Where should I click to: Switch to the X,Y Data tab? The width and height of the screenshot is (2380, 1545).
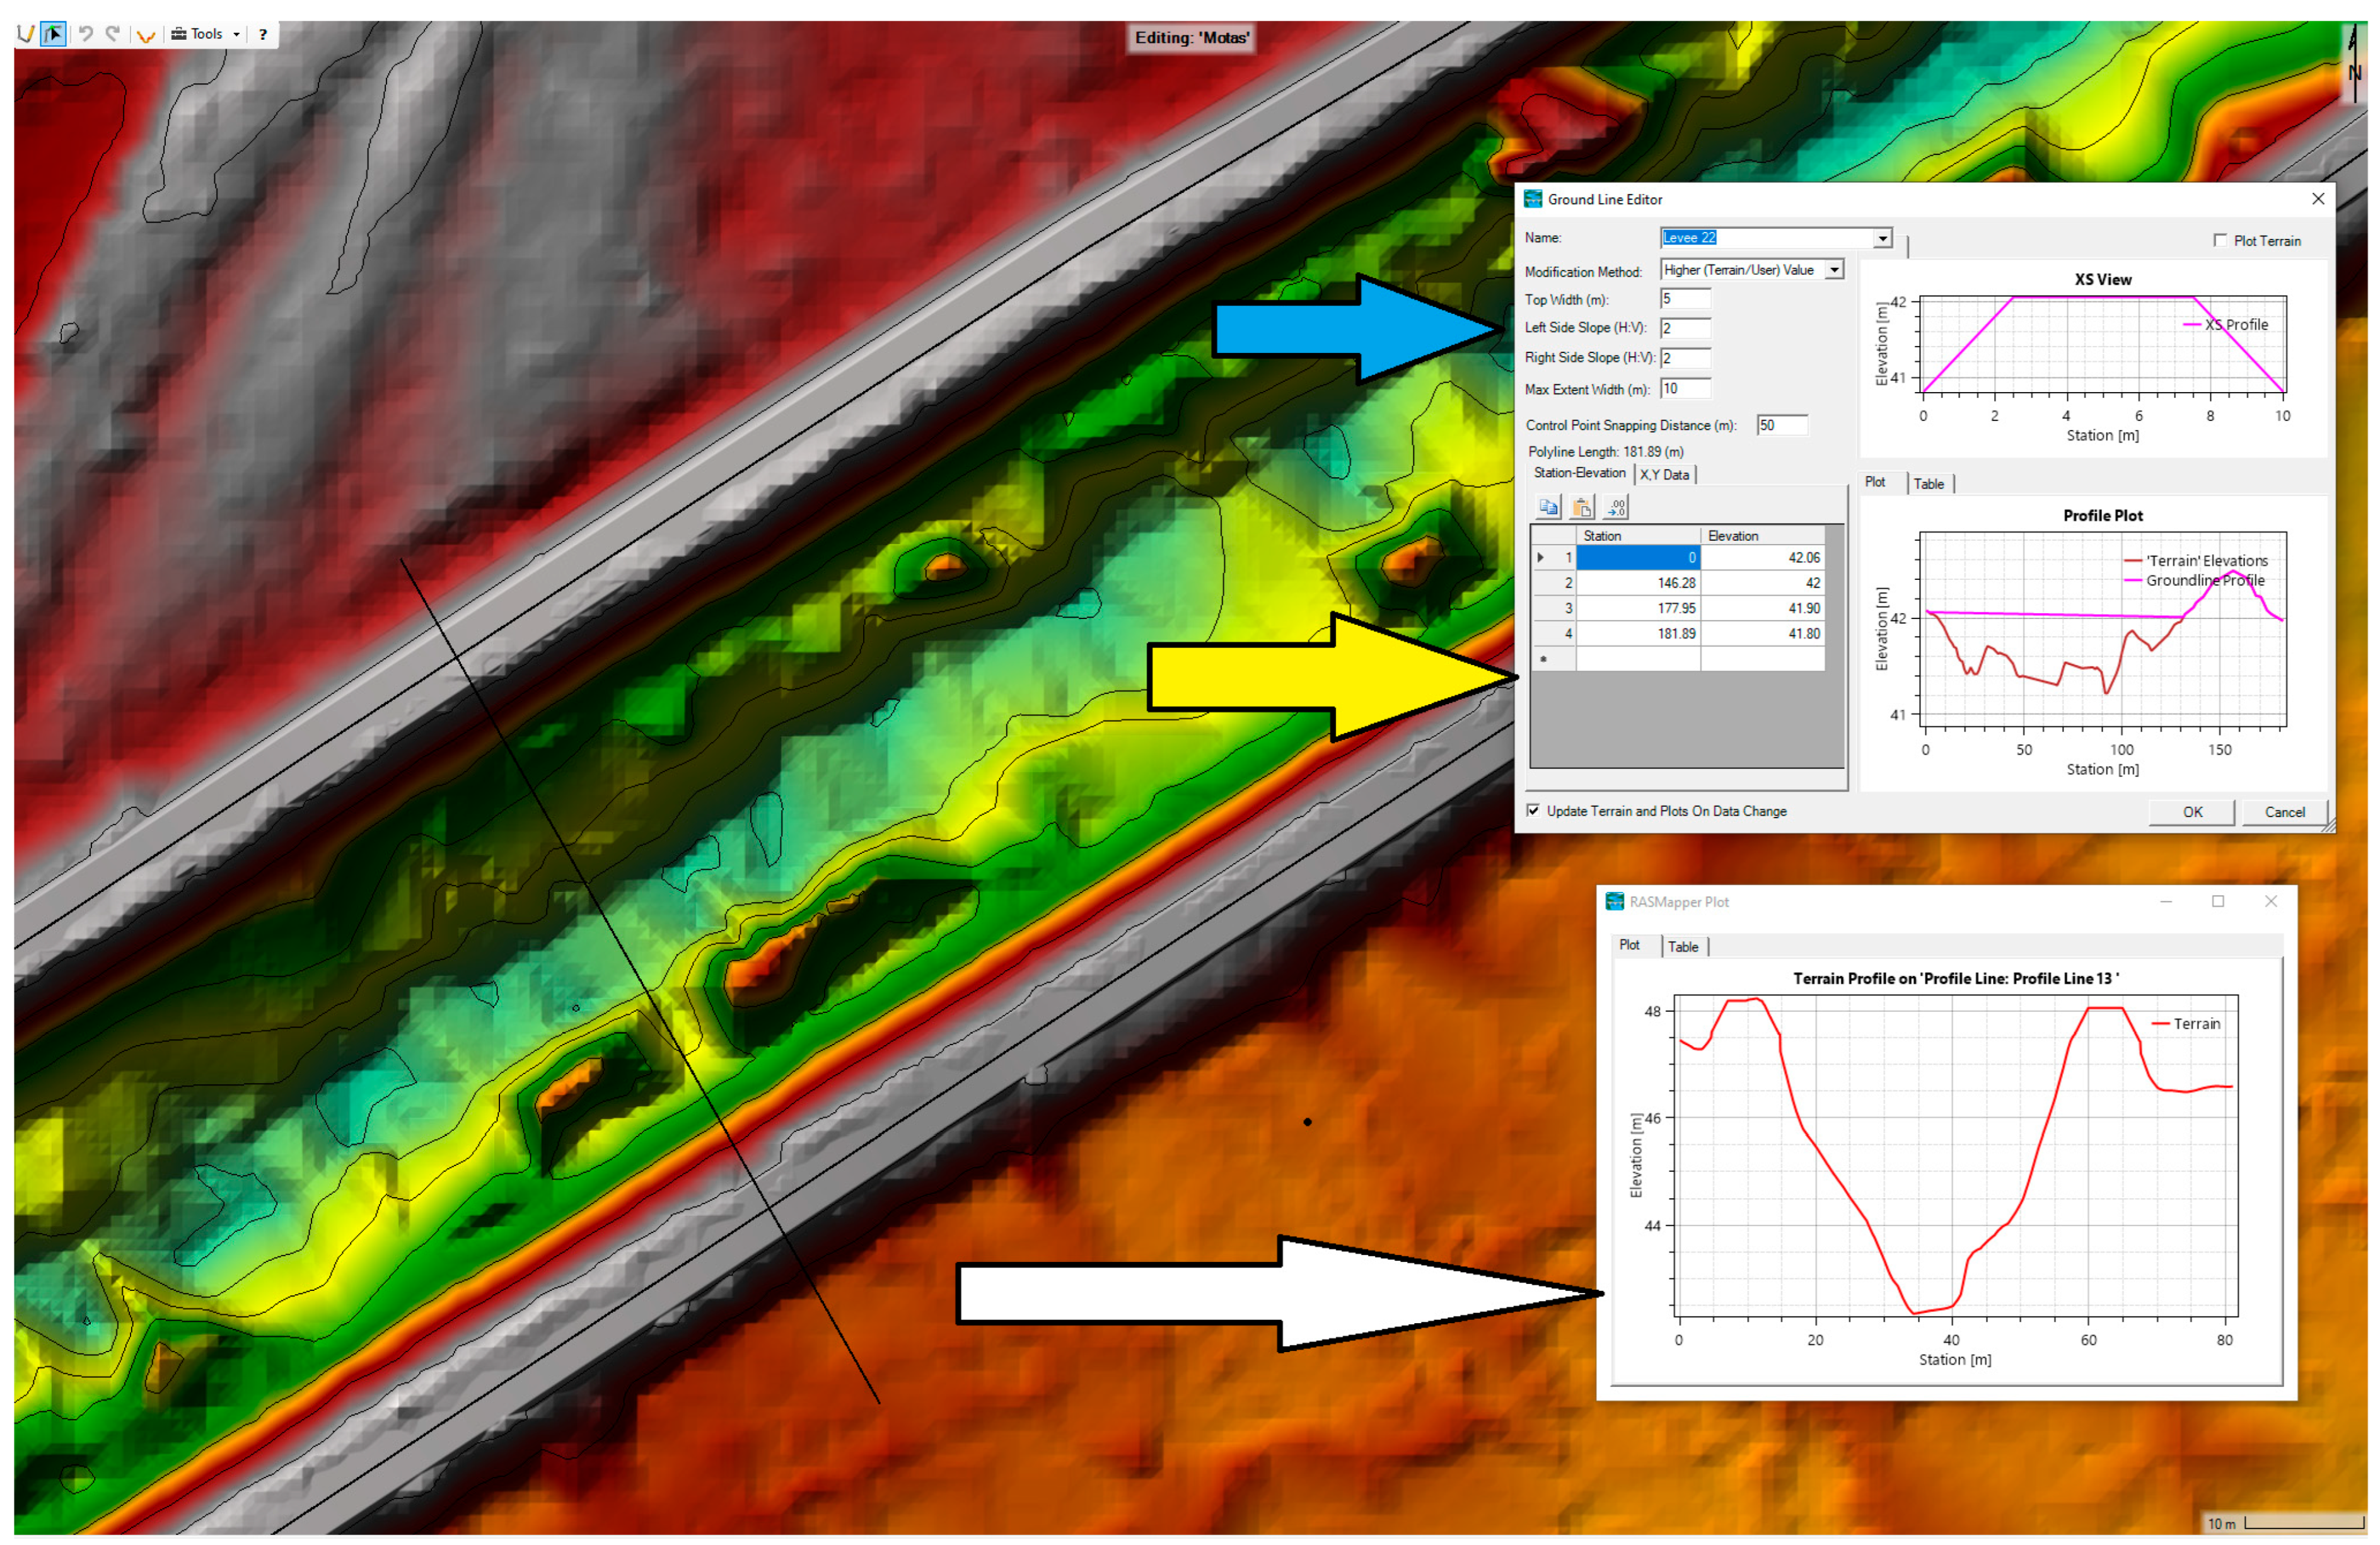pos(1664,475)
